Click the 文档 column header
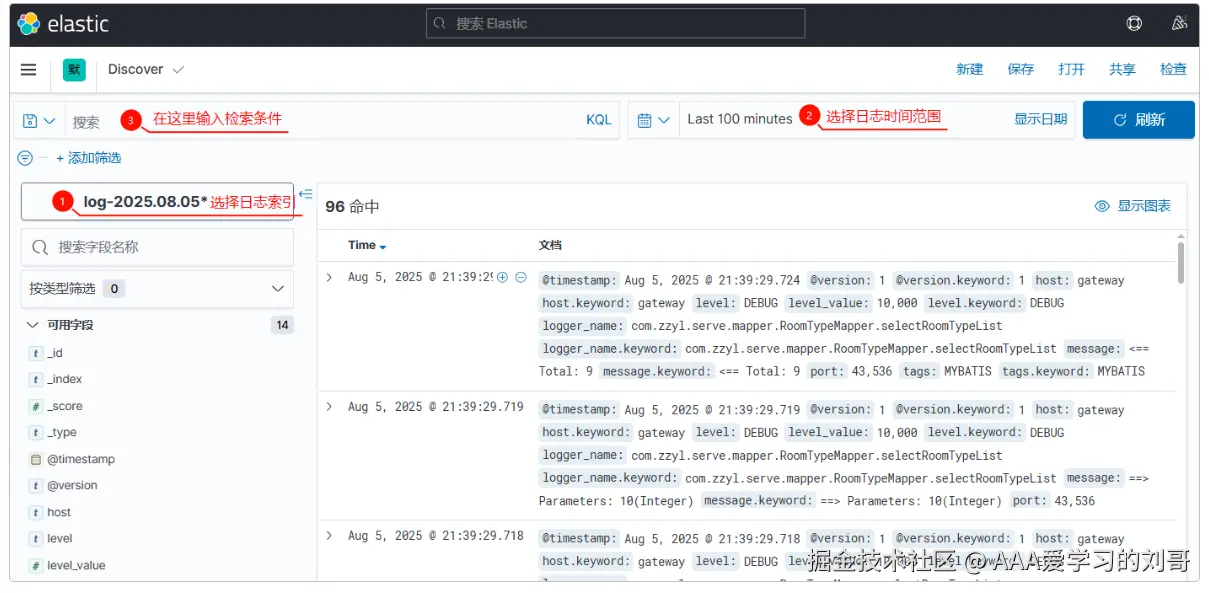The height and width of the screenshot is (593, 1209). pos(550,245)
